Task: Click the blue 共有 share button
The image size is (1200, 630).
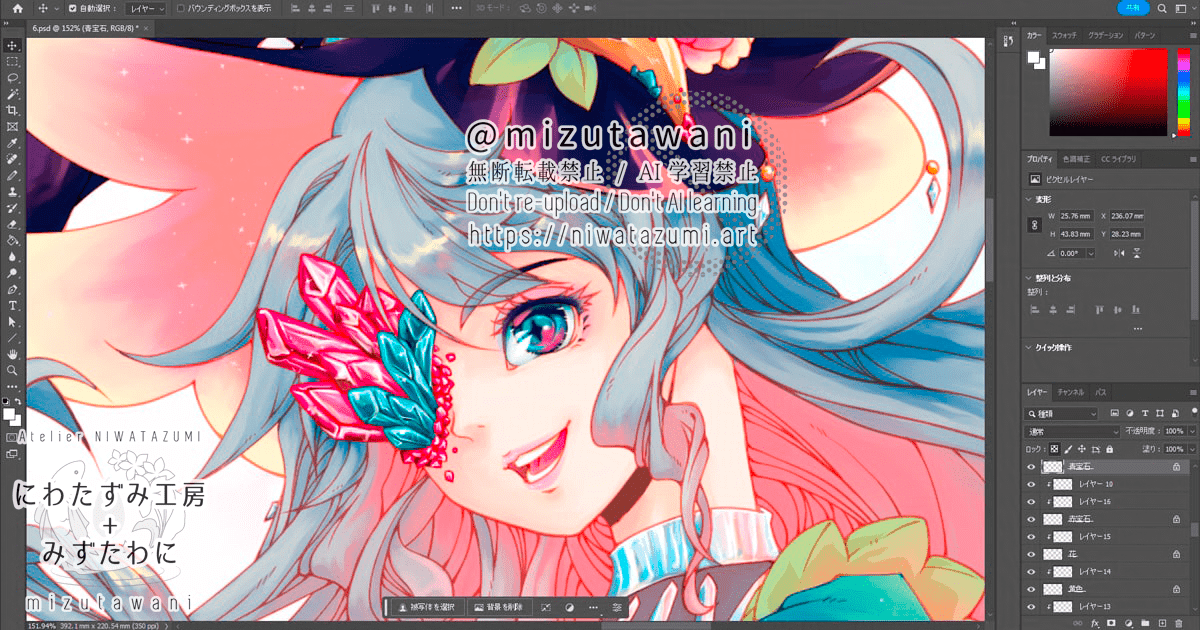Action: coord(1133,8)
